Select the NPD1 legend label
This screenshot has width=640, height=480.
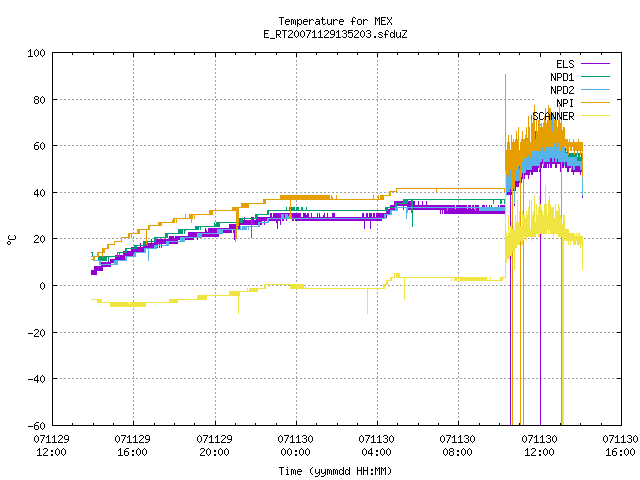[x=562, y=77]
